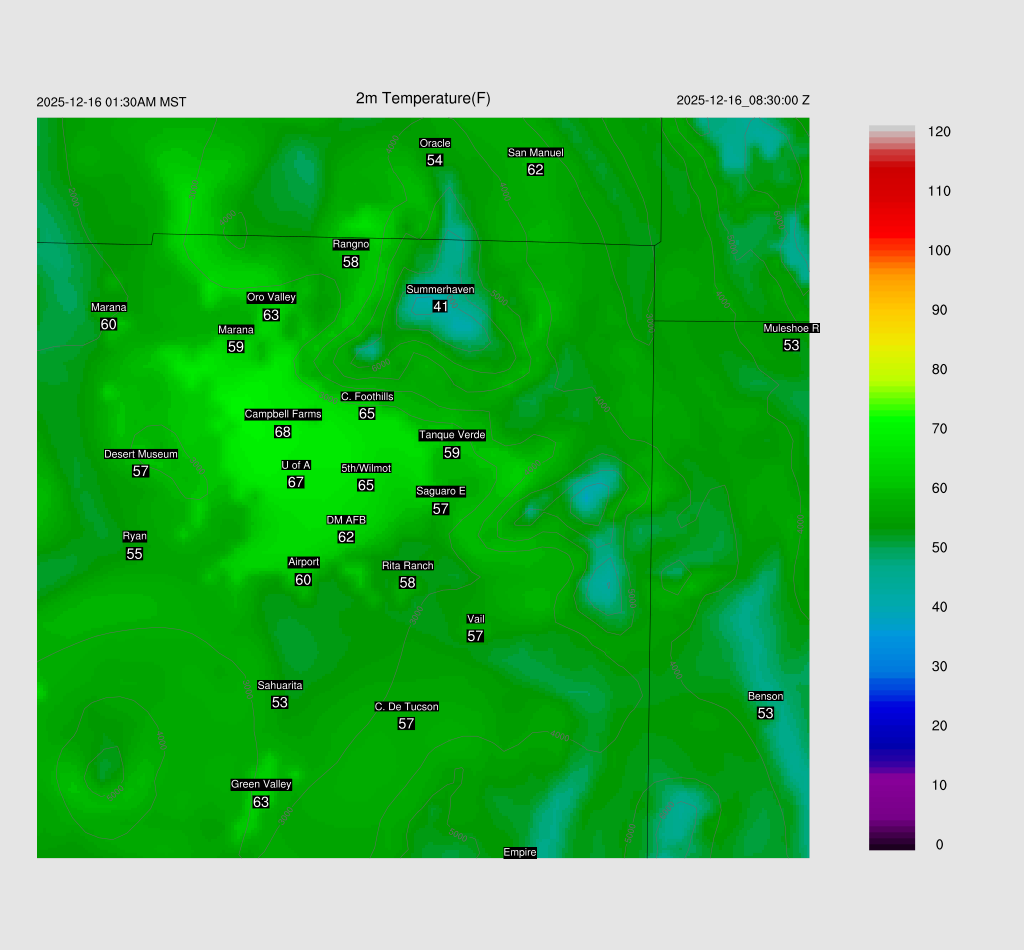Screen dimensions: 1024x950
Task: Click the Marana station reading 60
Action: click(x=109, y=325)
